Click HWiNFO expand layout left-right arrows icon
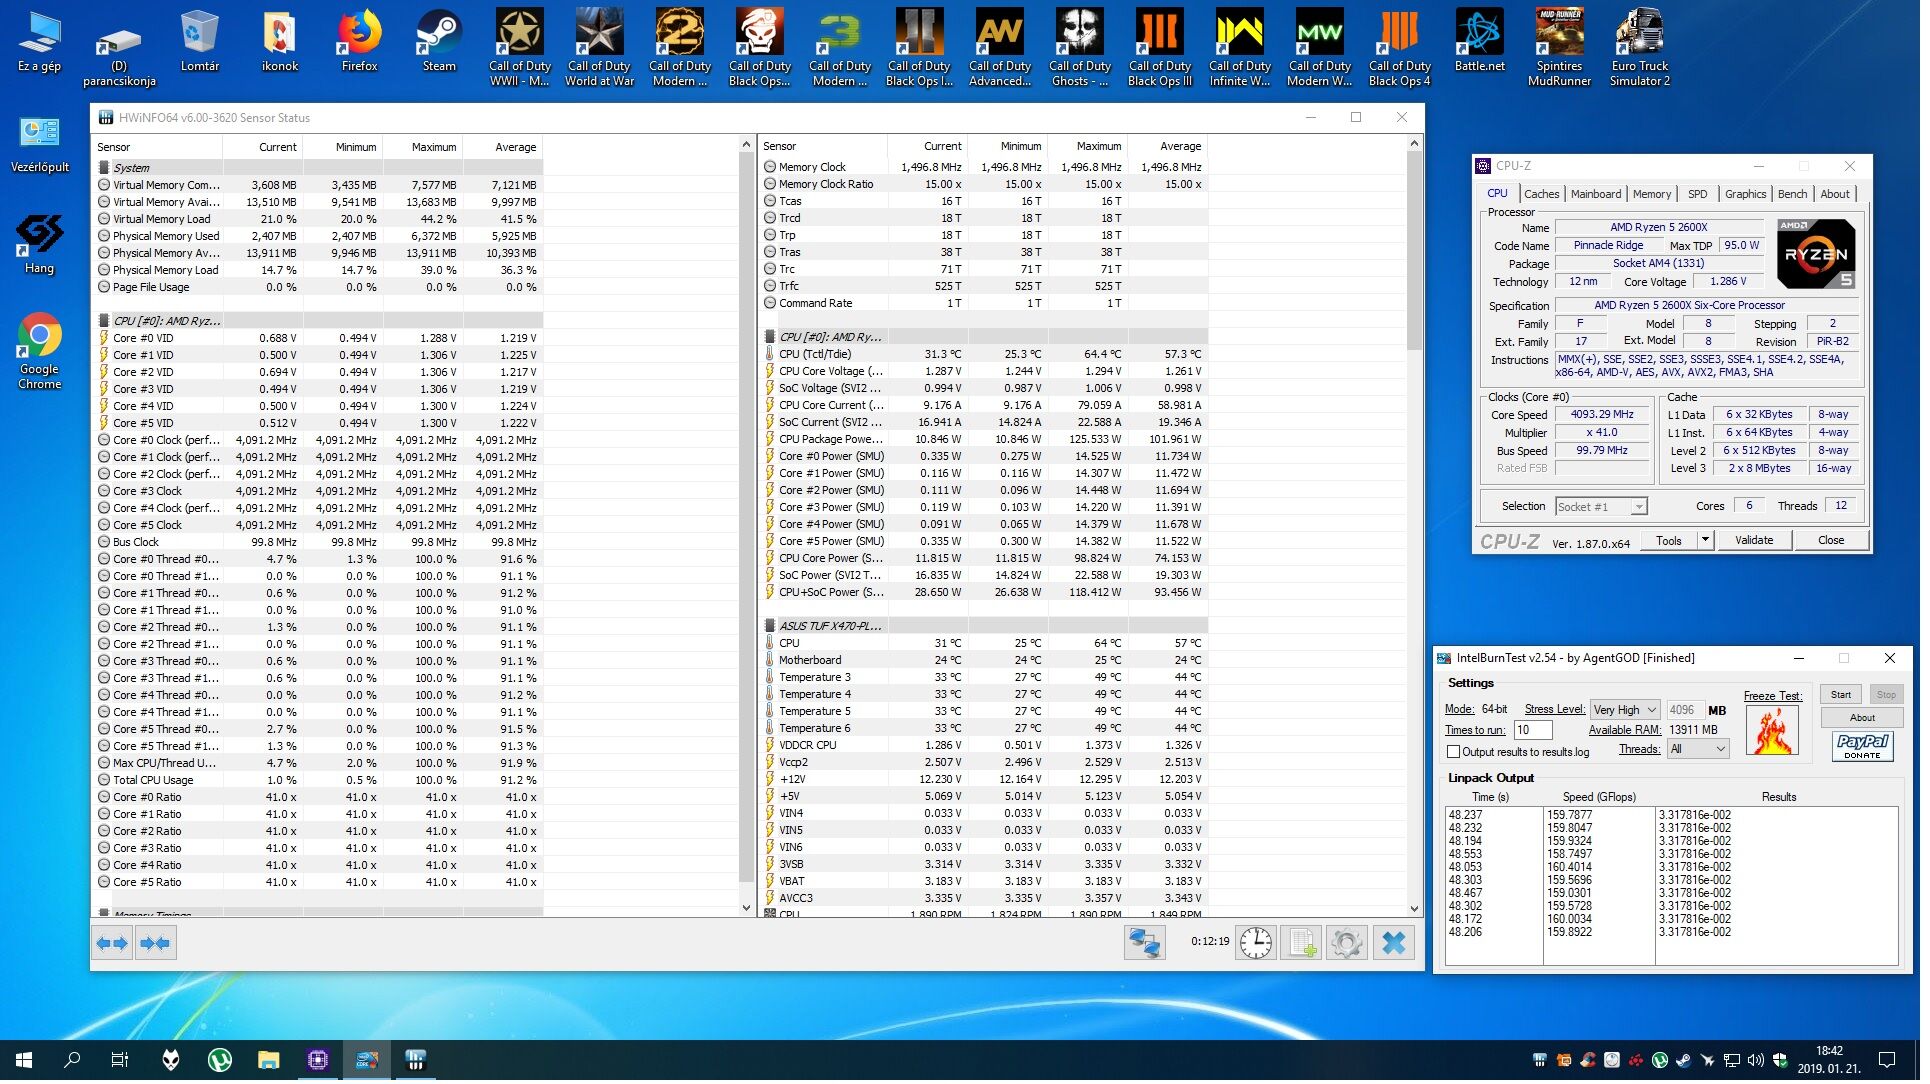The image size is (1930, 1084). (112, 947)
